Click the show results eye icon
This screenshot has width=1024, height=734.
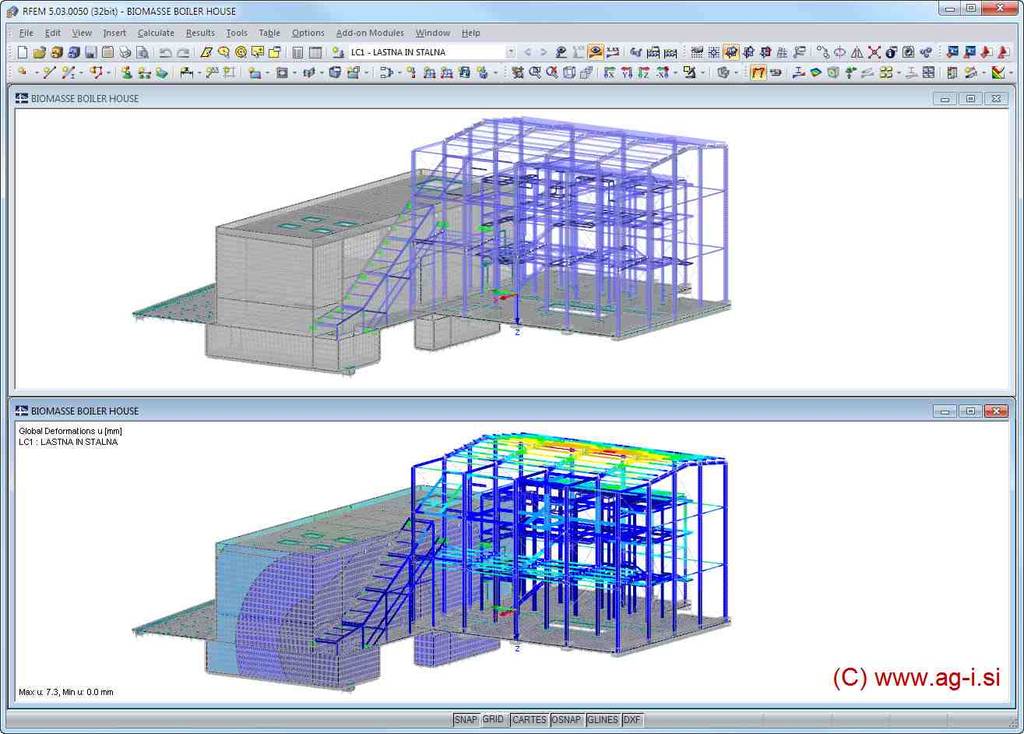click(x=595, y=52)
